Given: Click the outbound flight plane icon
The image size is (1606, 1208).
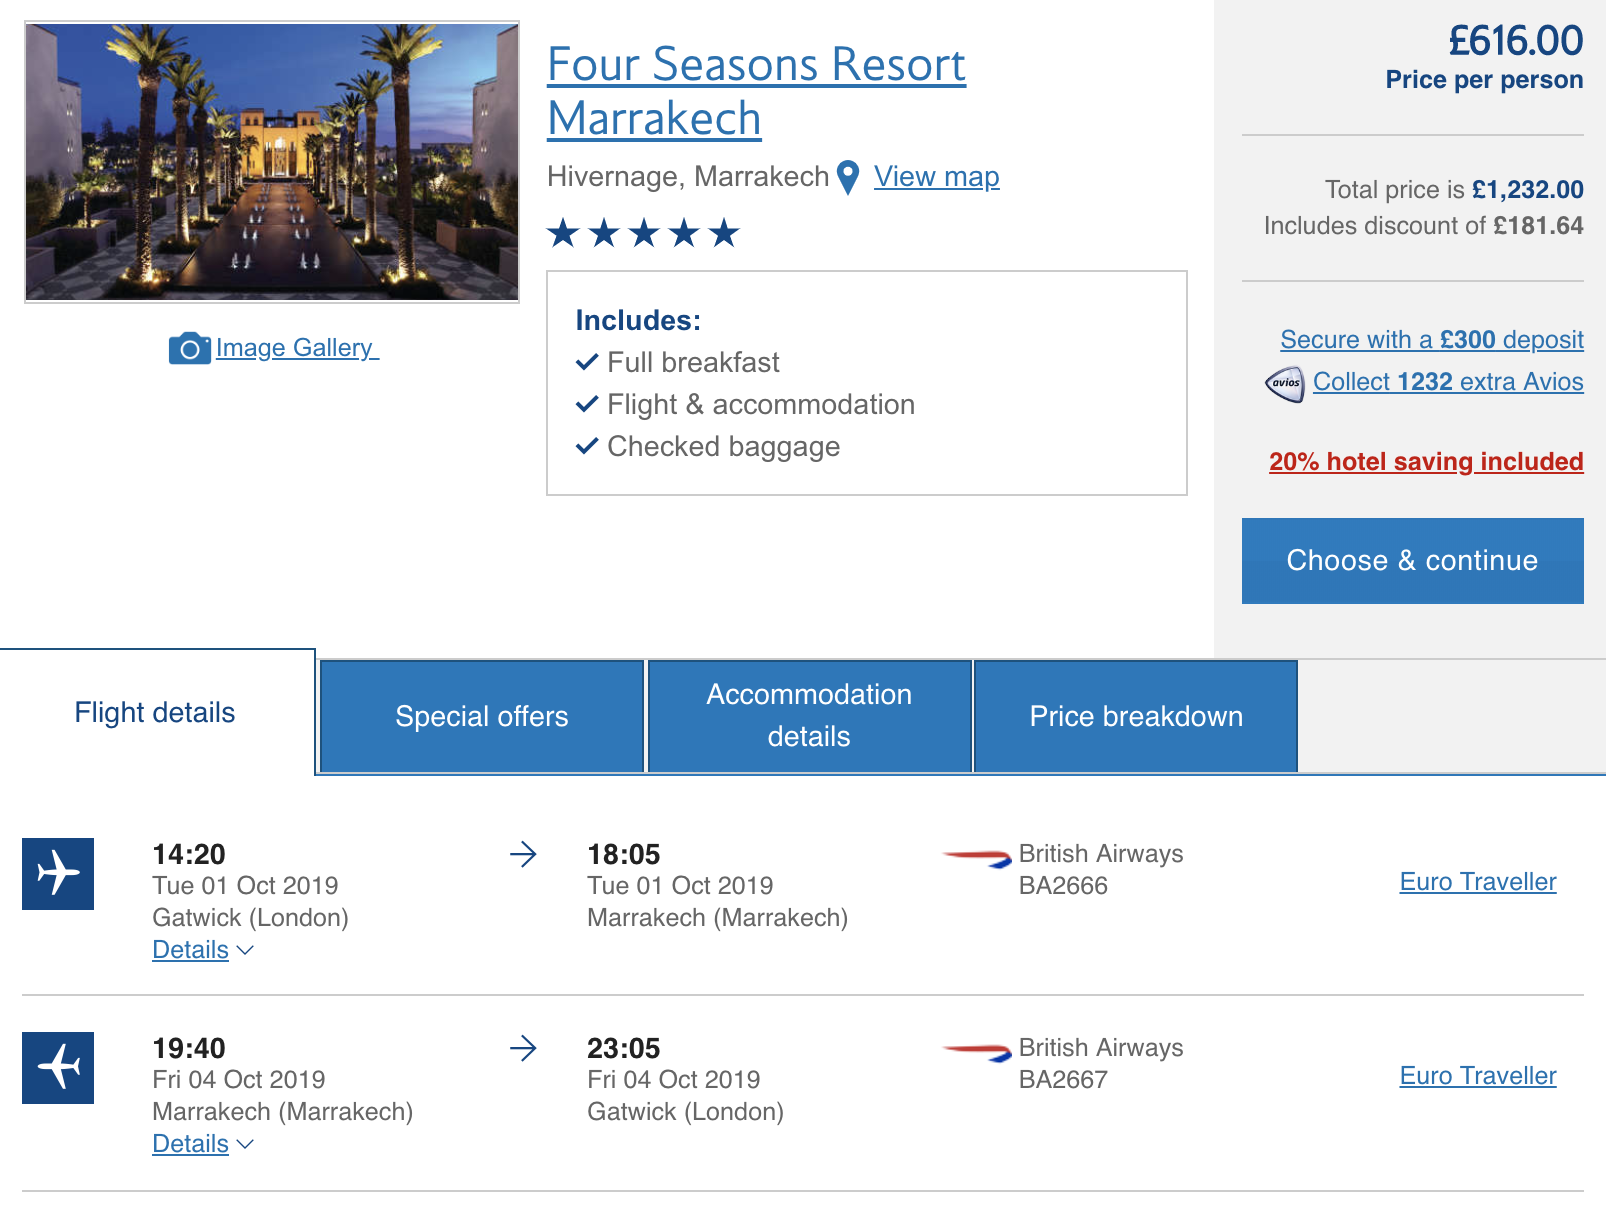Looking at the screenshot, I should point(58,873).
